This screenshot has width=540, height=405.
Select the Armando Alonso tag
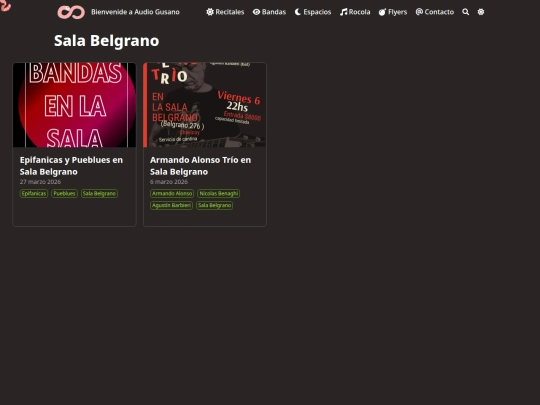[172, 194]
